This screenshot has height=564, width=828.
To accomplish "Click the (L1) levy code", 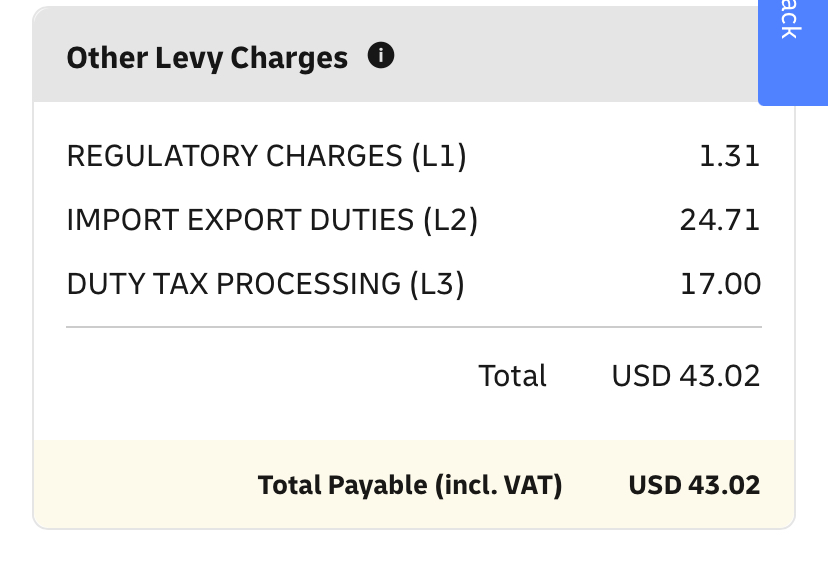I will (439, 156).
